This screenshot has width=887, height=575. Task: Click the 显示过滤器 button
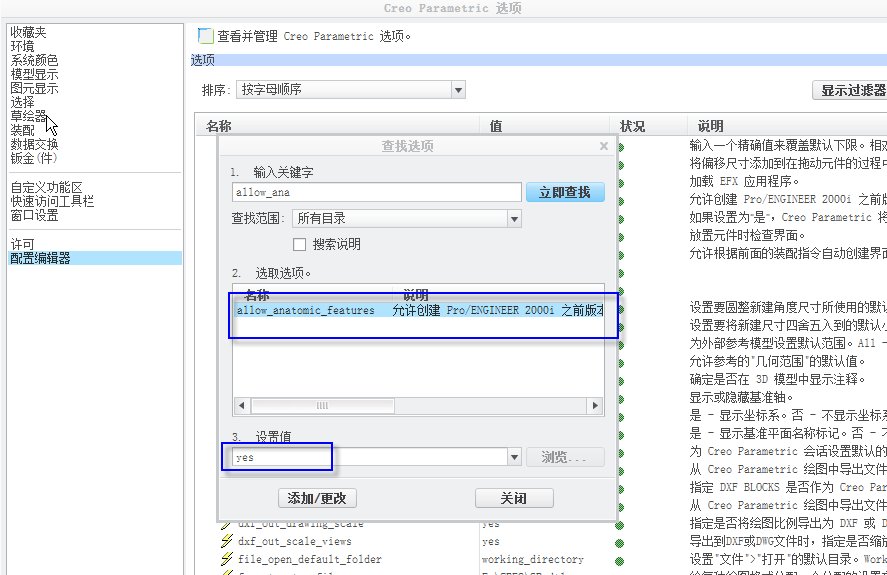852,90
